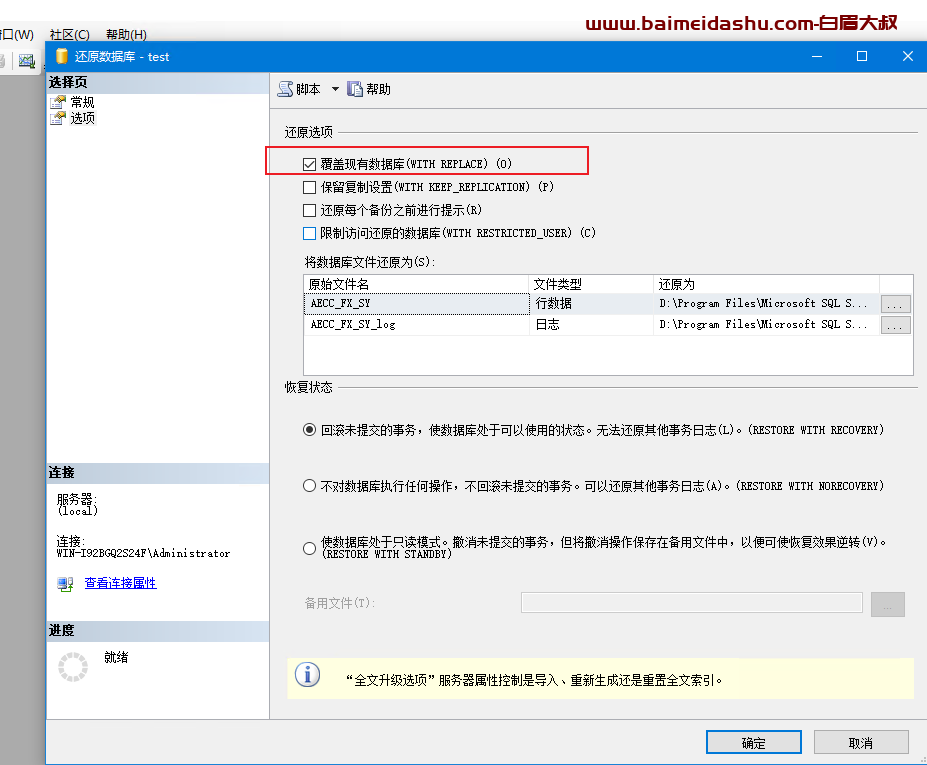Open the 社区(C) menu
The width and height of the screenshot is (927, 765).
coord(69,35)
